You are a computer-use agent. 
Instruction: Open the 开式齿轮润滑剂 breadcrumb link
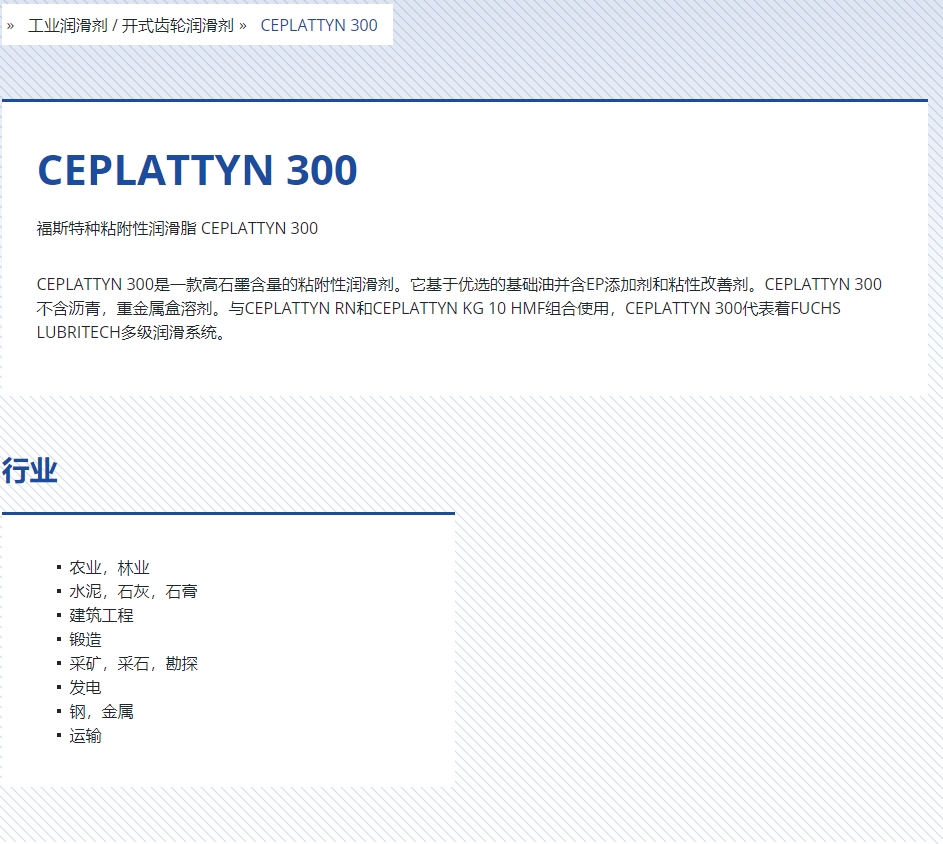(x=177, y=25)
